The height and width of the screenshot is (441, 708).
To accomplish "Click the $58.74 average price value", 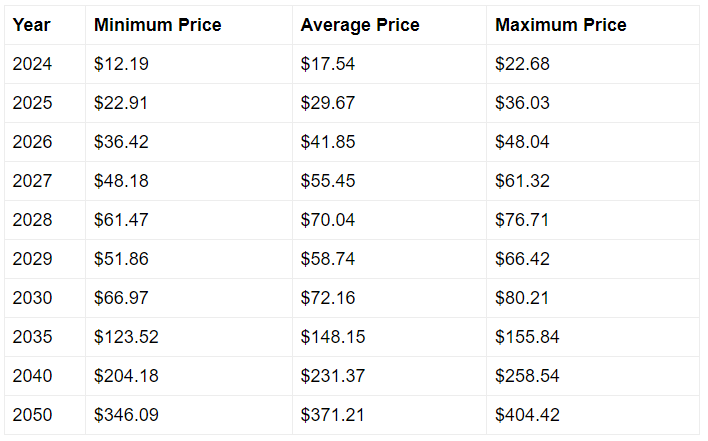I will pos(328,259).
